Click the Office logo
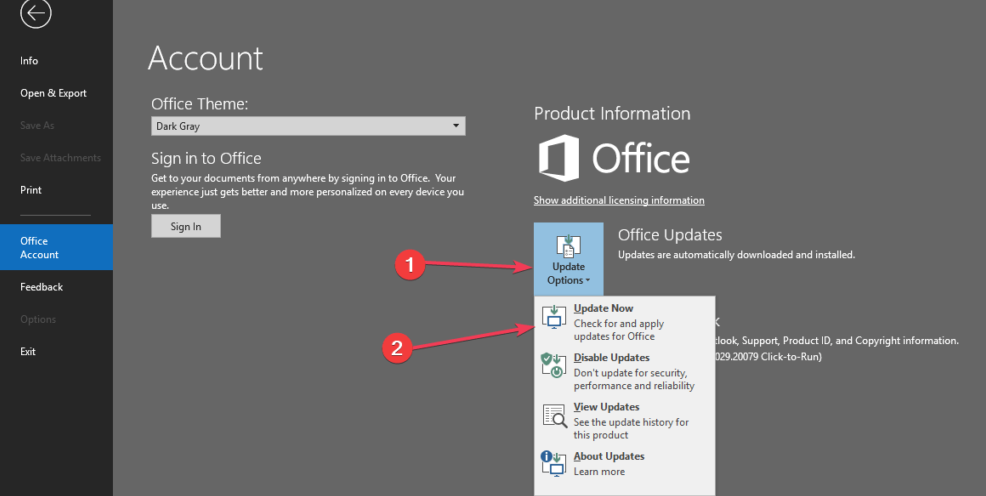 point(614,158)
